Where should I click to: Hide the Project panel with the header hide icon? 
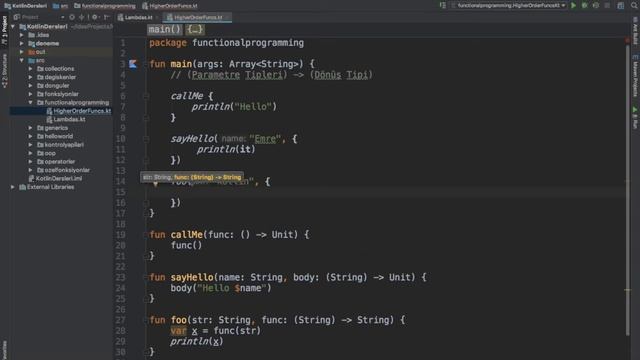click(107, 17)
